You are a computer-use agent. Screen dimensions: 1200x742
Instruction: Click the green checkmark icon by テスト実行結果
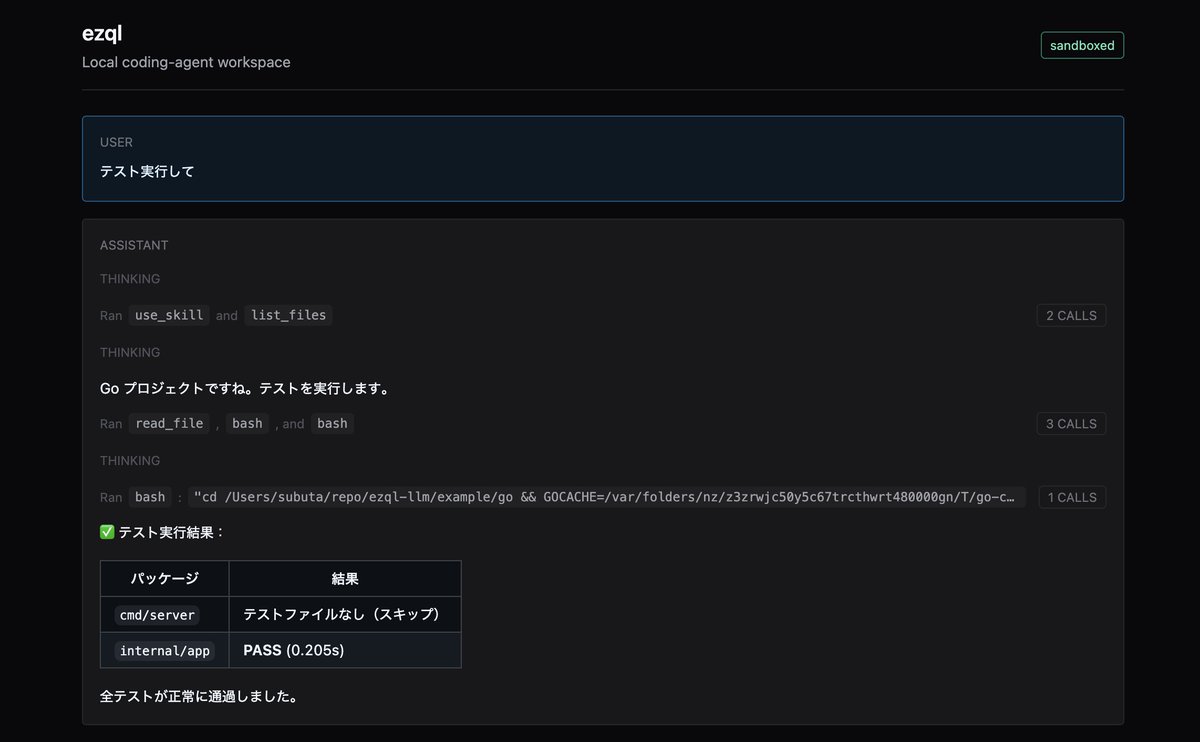(108, 532)
